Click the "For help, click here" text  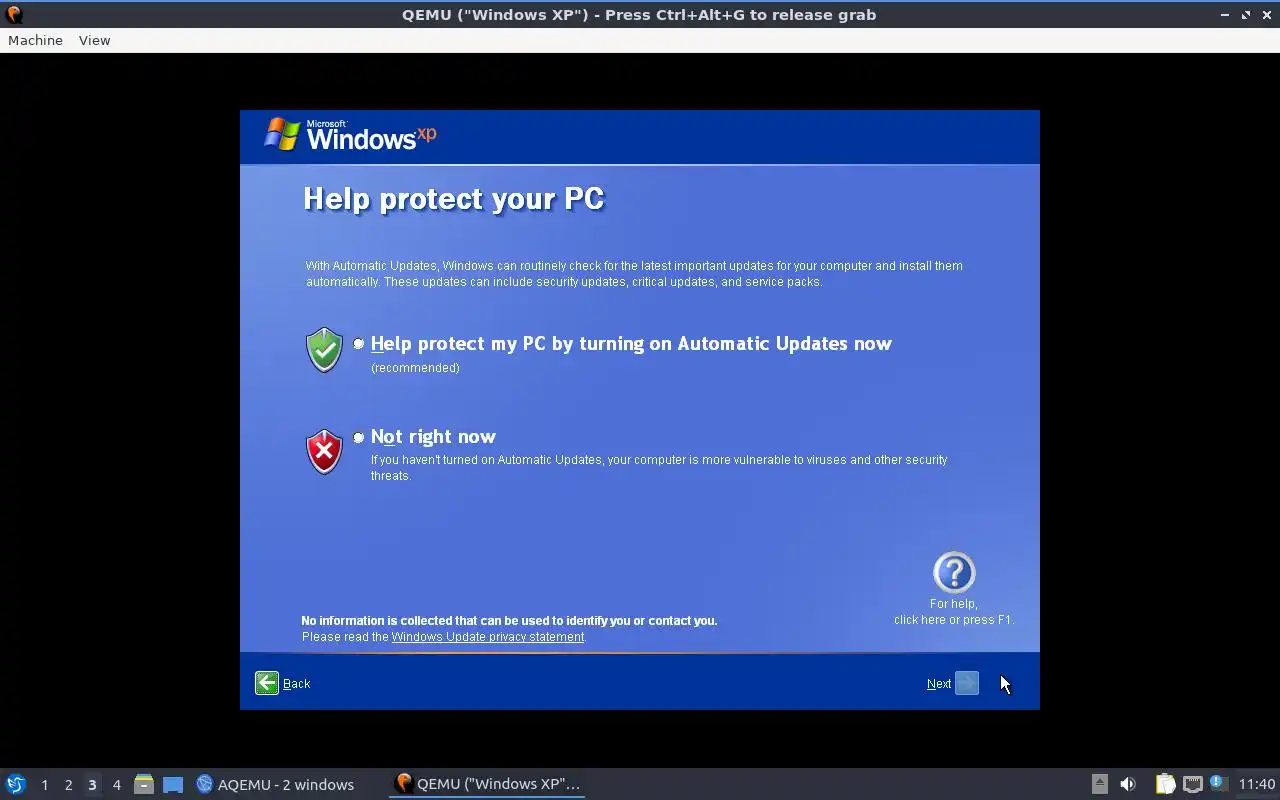(954, 612)
